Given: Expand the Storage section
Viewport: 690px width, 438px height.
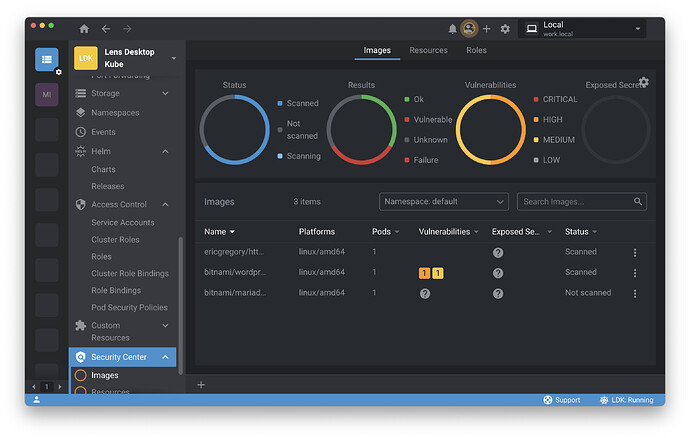Looking at the screenshot, I should click(166, 93).
